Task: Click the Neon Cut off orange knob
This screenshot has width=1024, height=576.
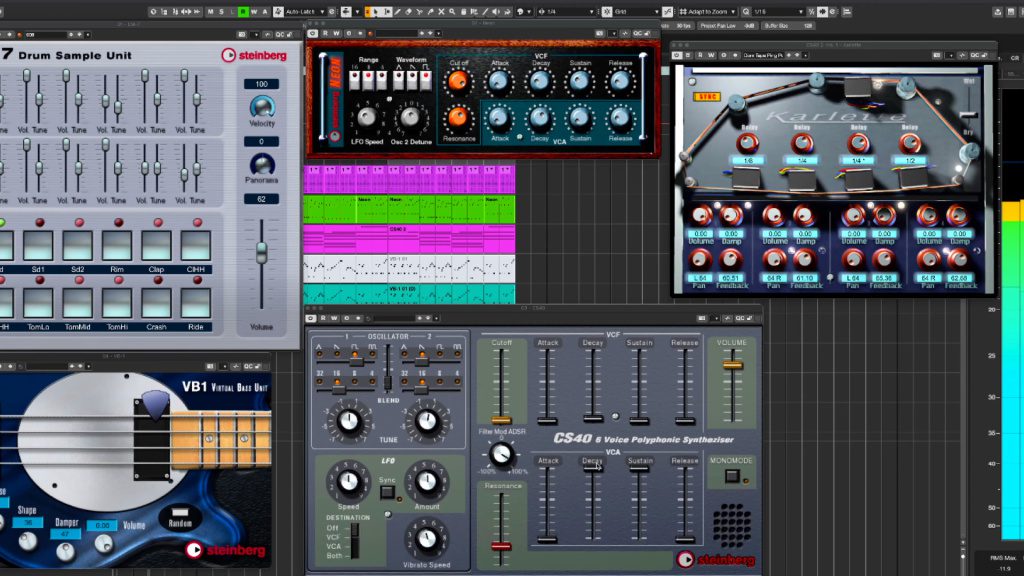Action: (458, 81)
